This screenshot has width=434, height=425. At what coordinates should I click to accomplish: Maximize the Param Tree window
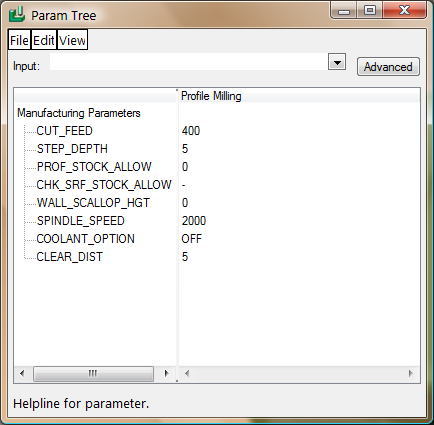370,10
